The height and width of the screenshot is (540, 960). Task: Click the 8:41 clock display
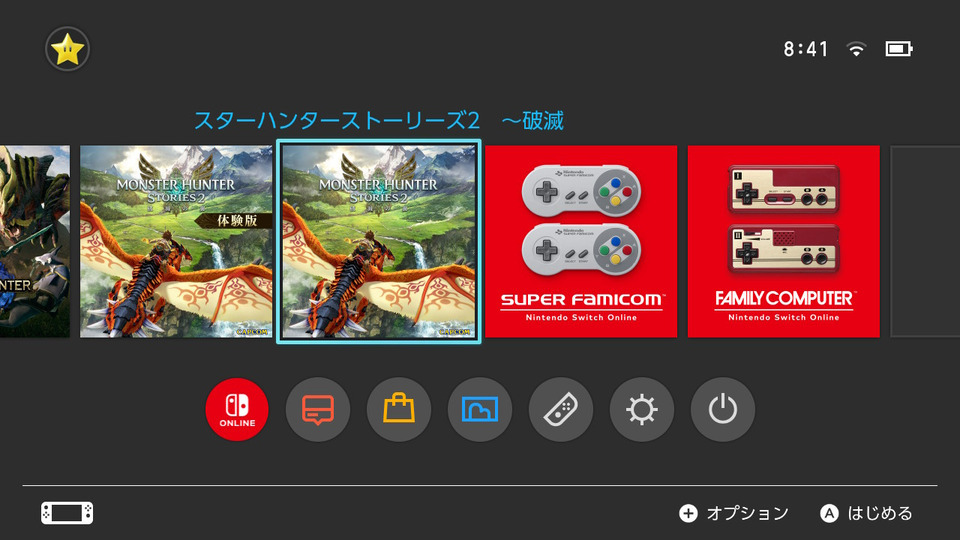pos(806,49)
